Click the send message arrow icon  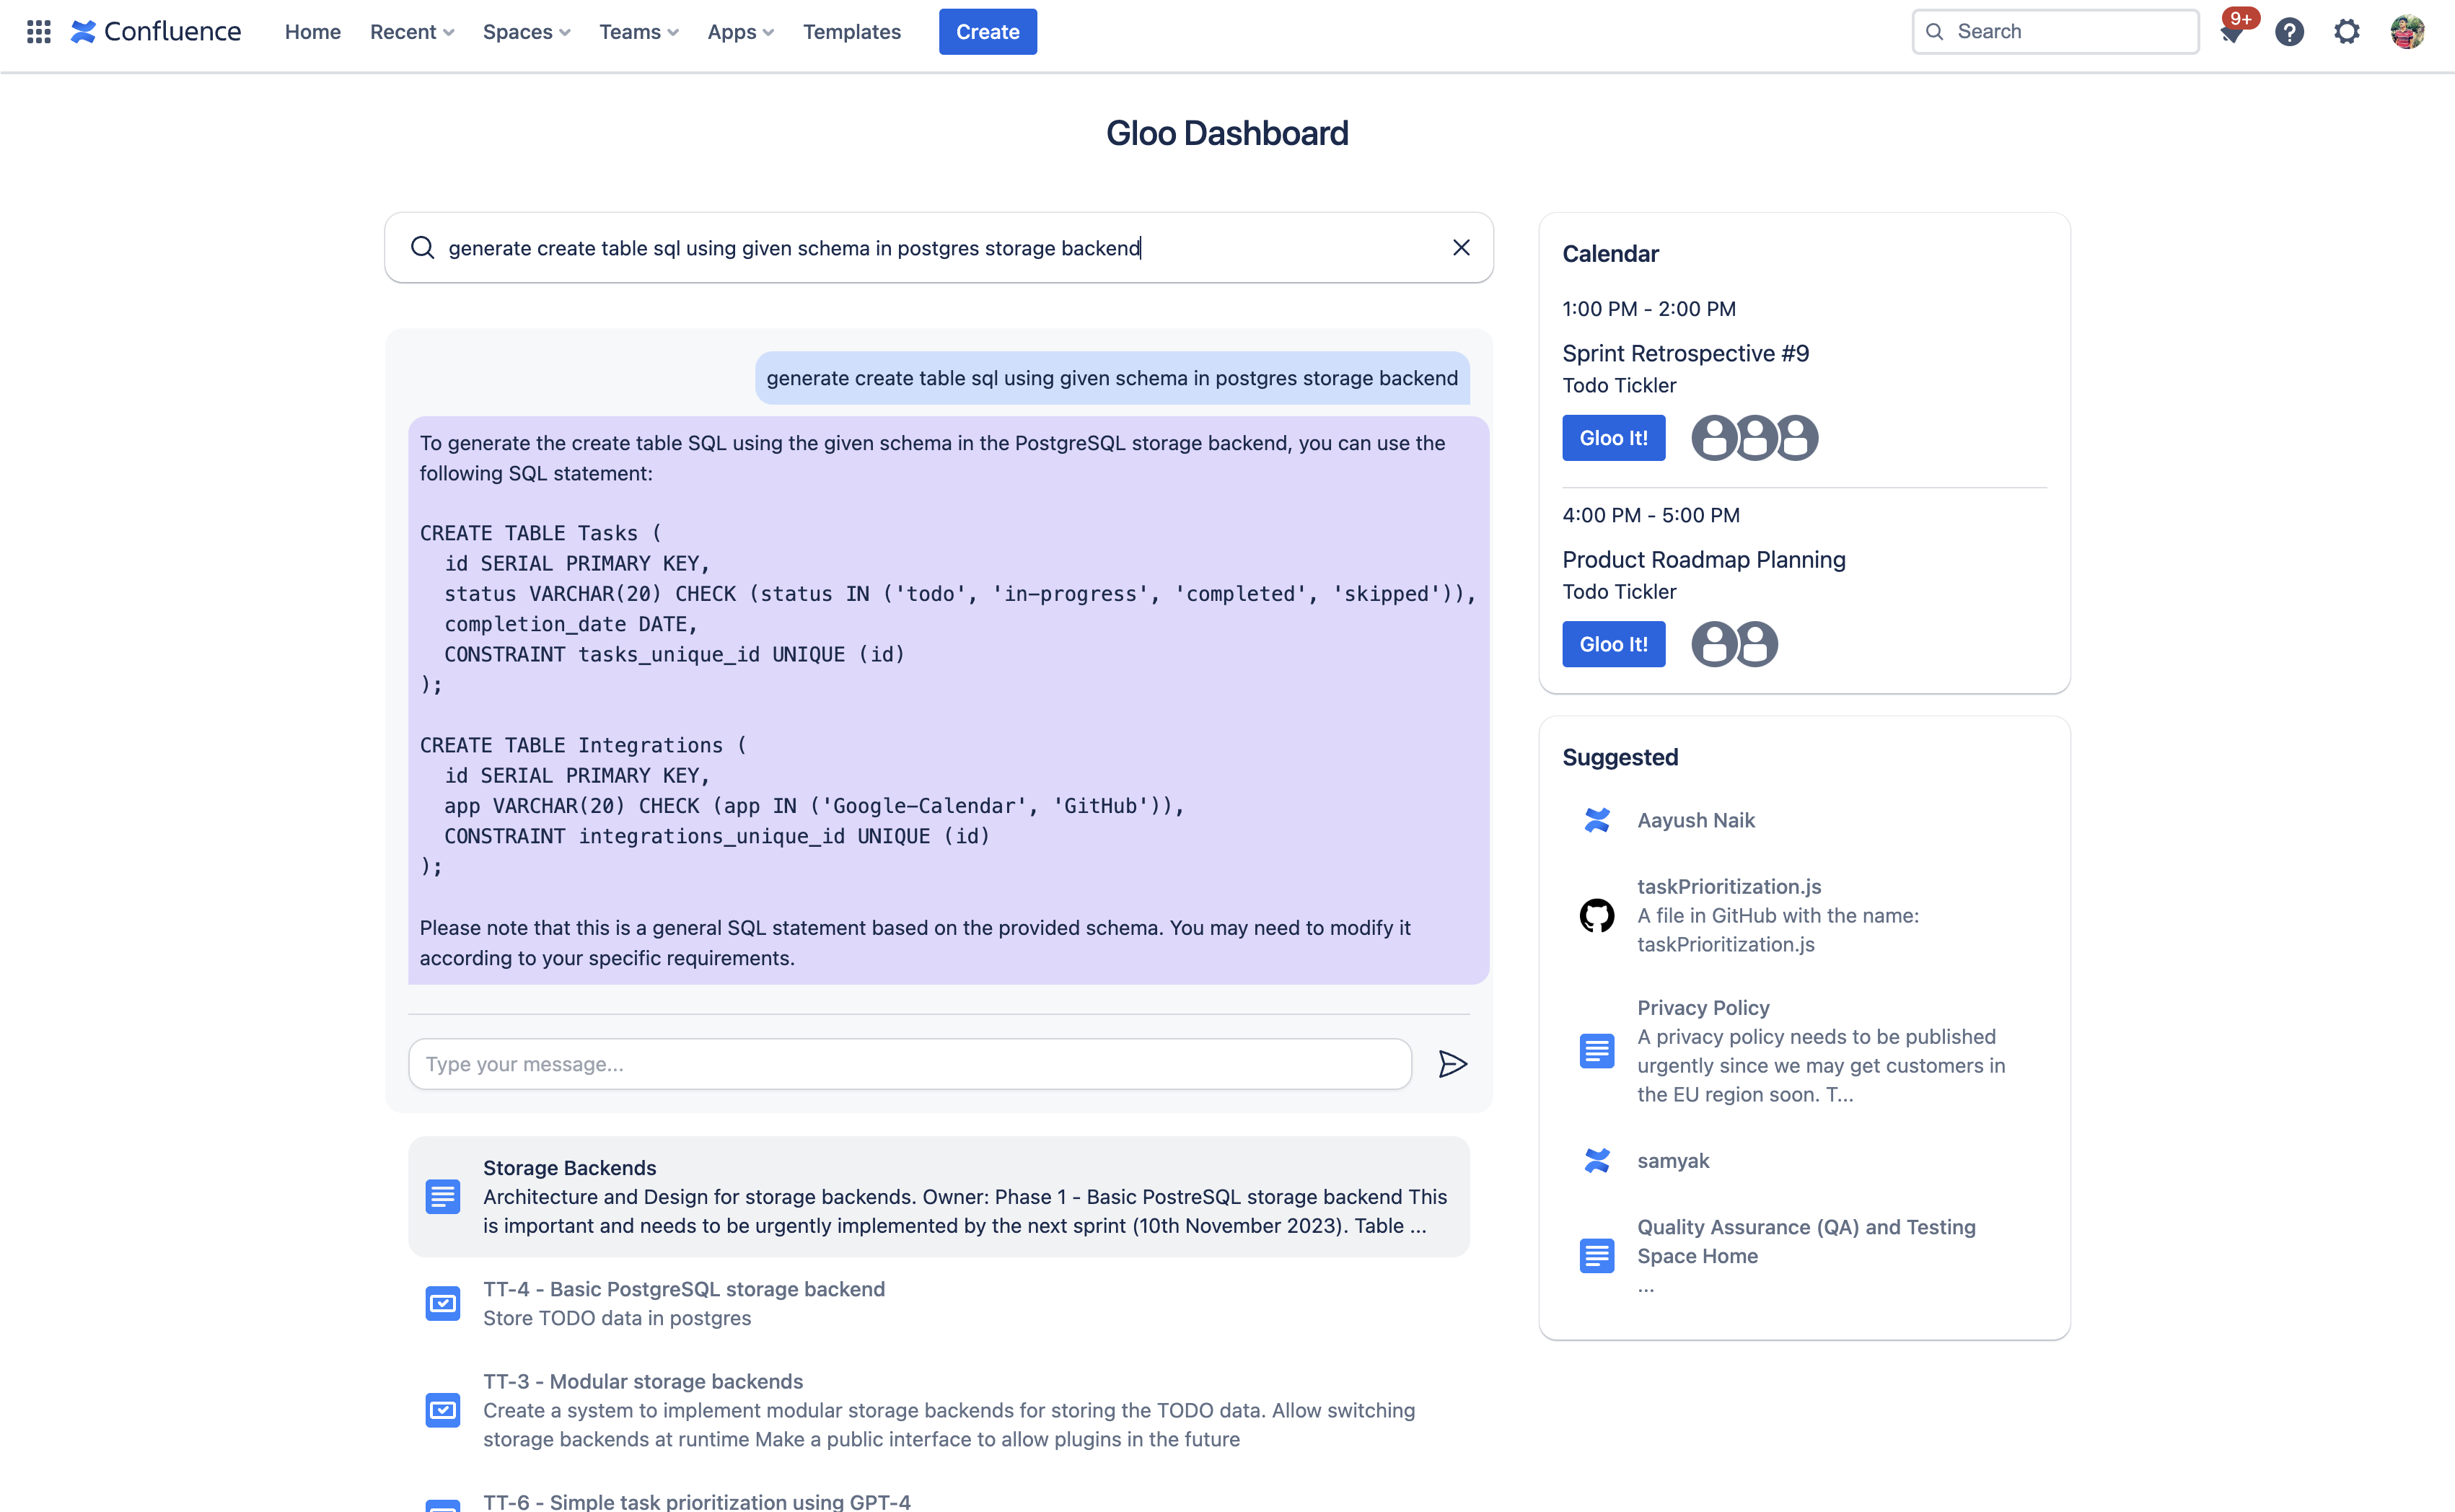click(x=1452, y=1064)
